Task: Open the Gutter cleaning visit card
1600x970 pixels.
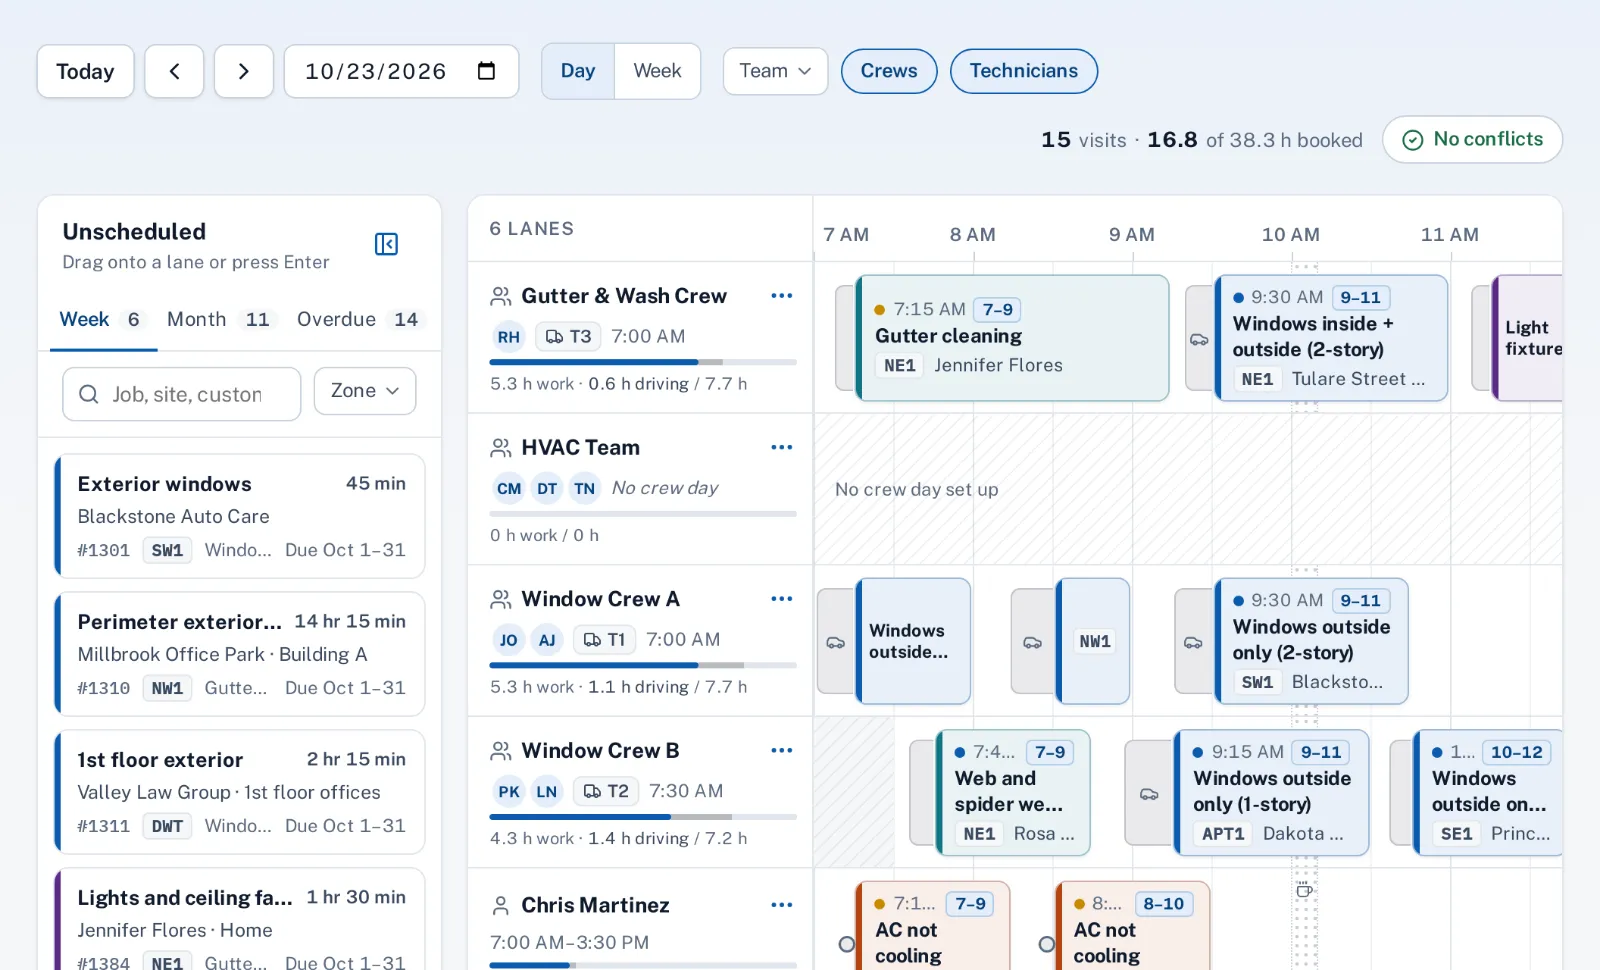Action: 1012,338
